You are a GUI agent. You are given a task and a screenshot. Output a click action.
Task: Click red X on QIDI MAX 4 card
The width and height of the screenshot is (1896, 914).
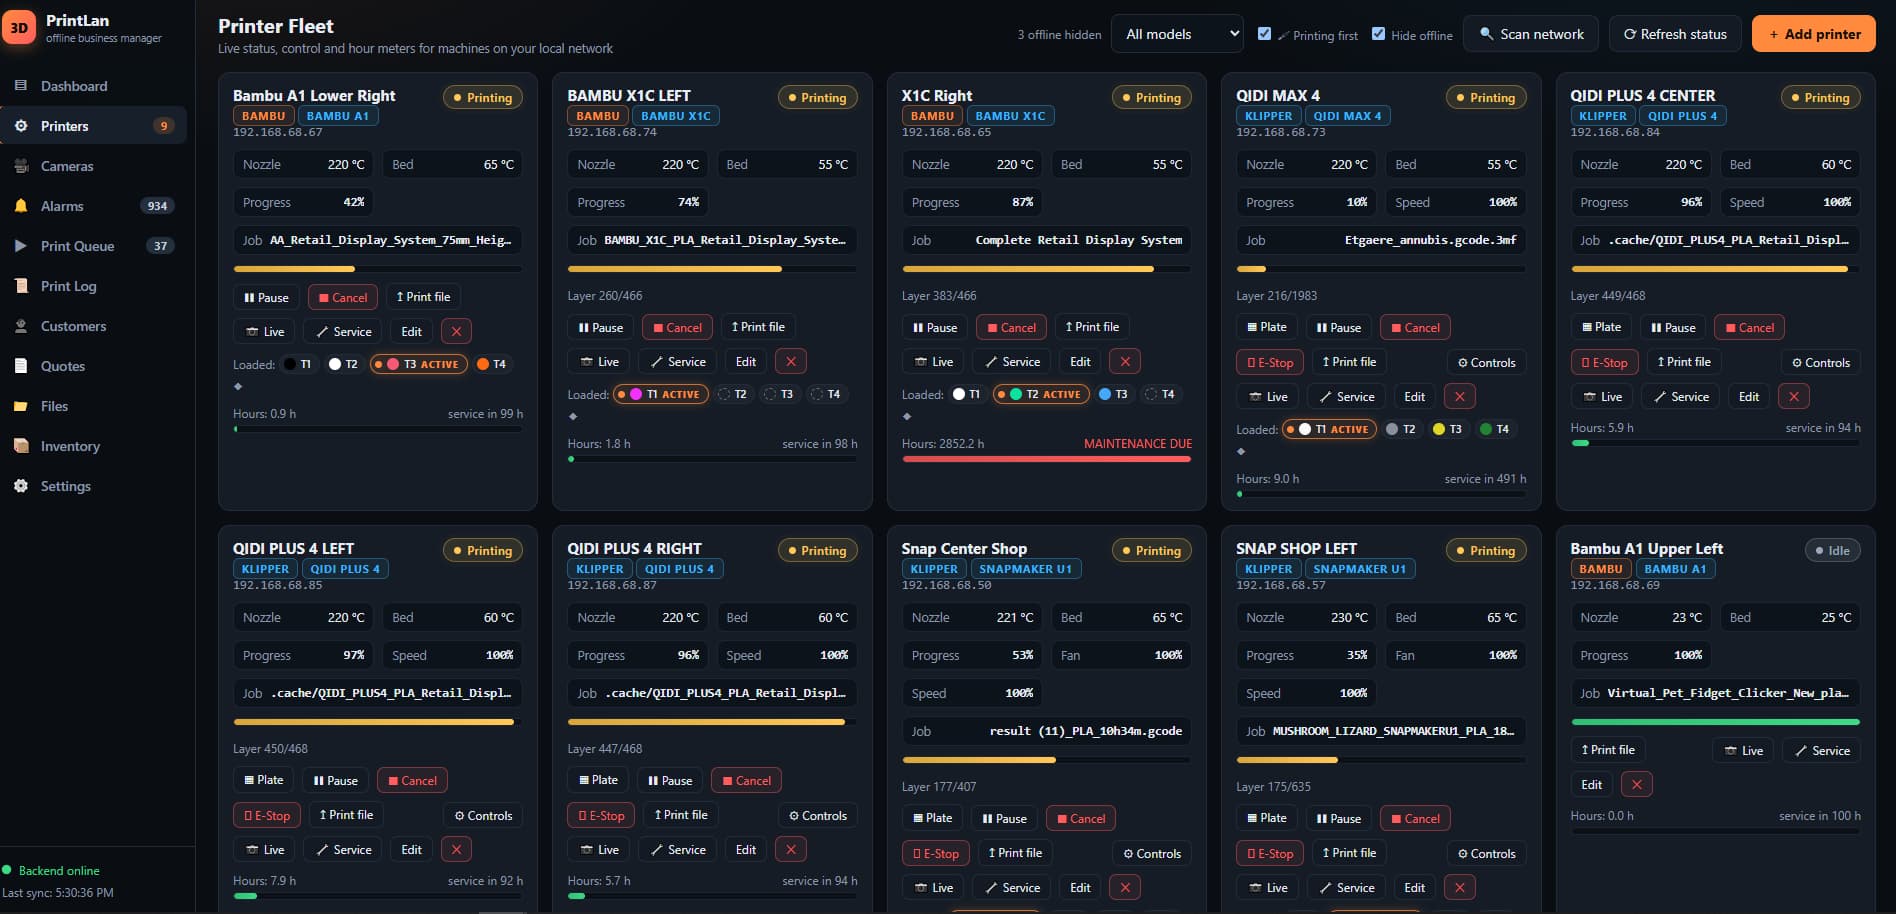click(x=1460, y=396)
